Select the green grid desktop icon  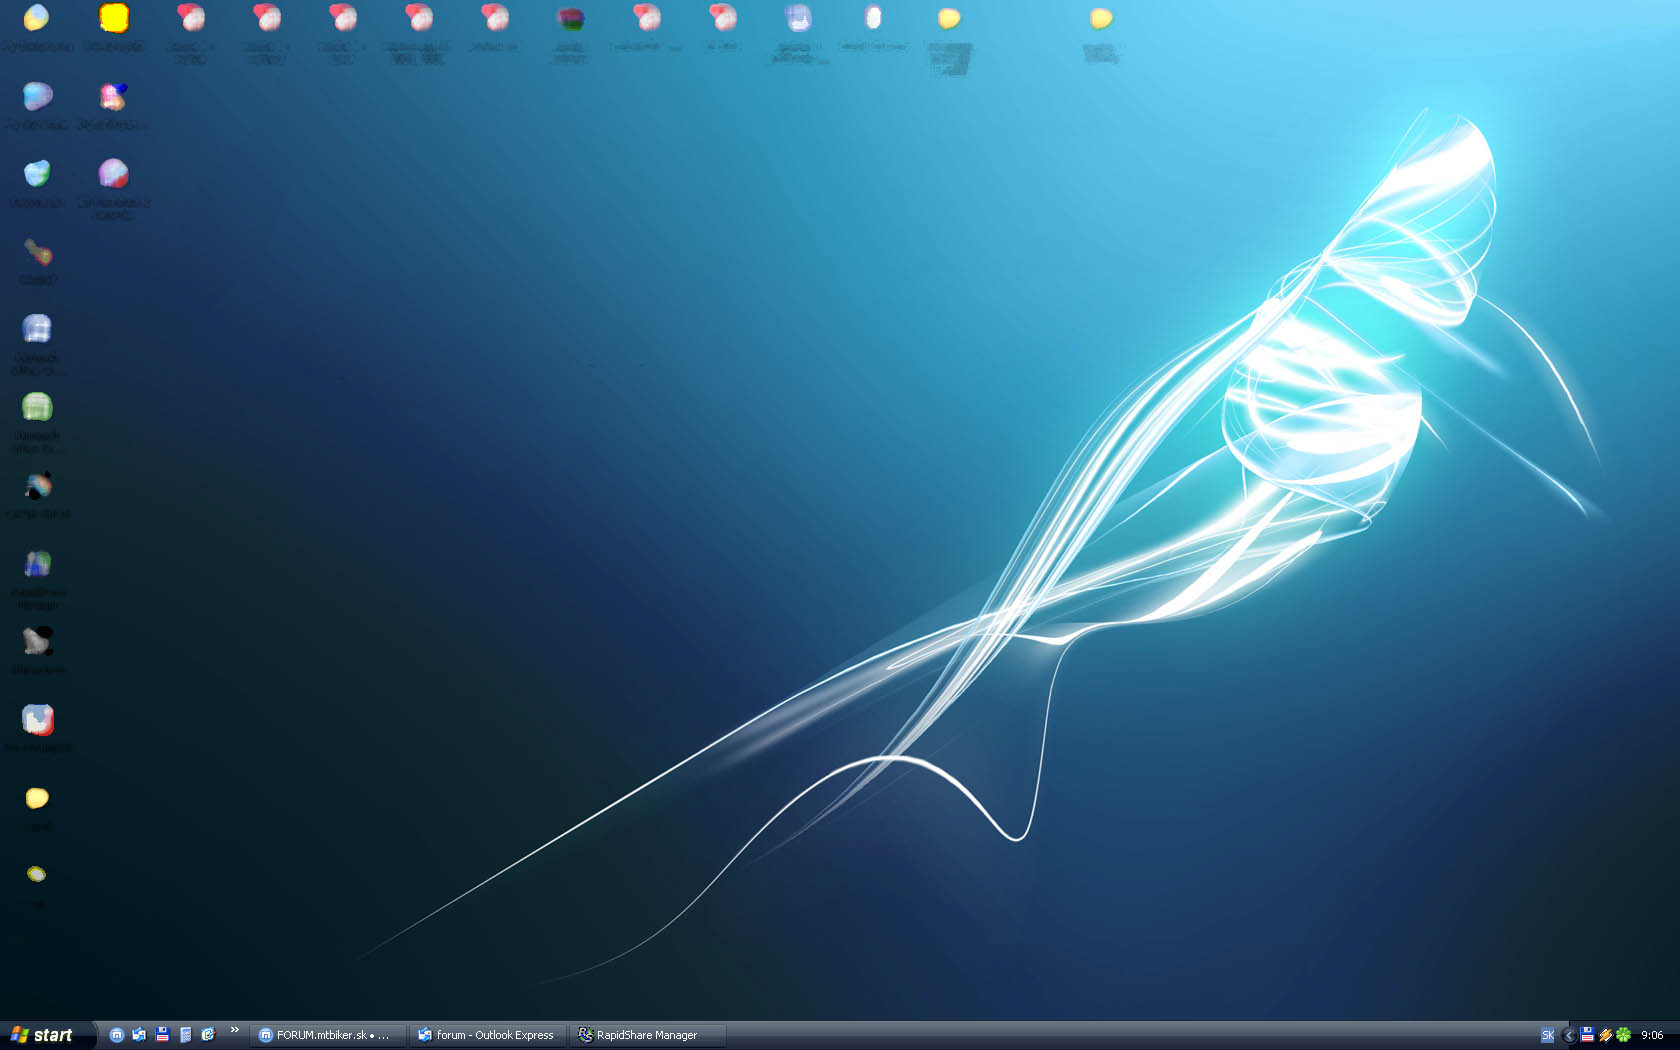[x=37, y=407]
